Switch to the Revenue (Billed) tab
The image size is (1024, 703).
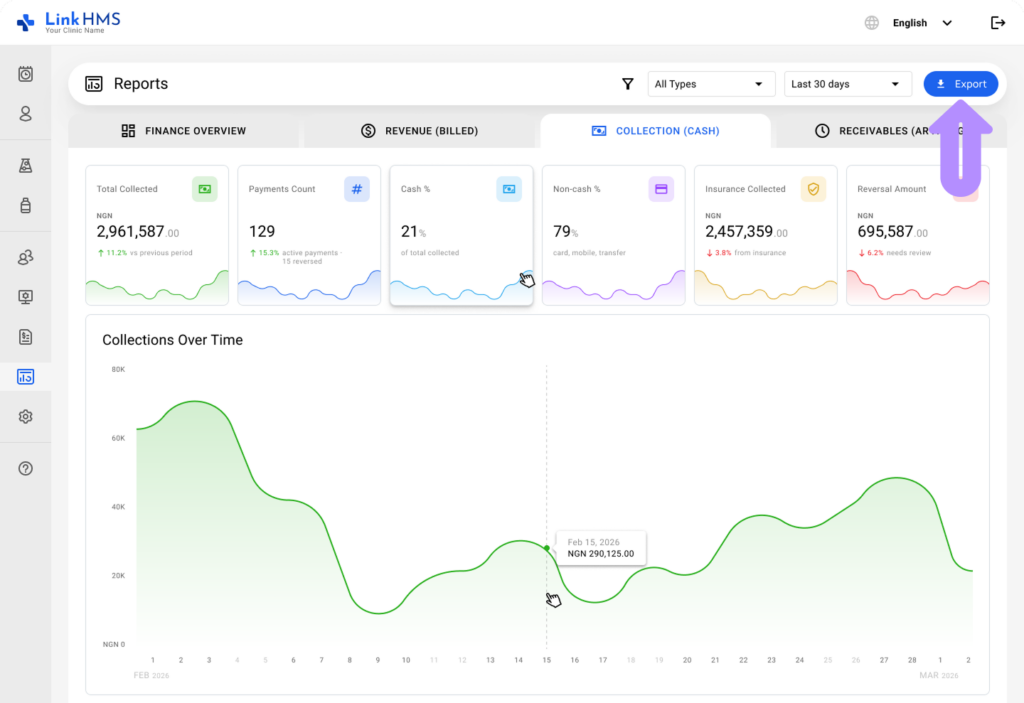pos(419,131)
